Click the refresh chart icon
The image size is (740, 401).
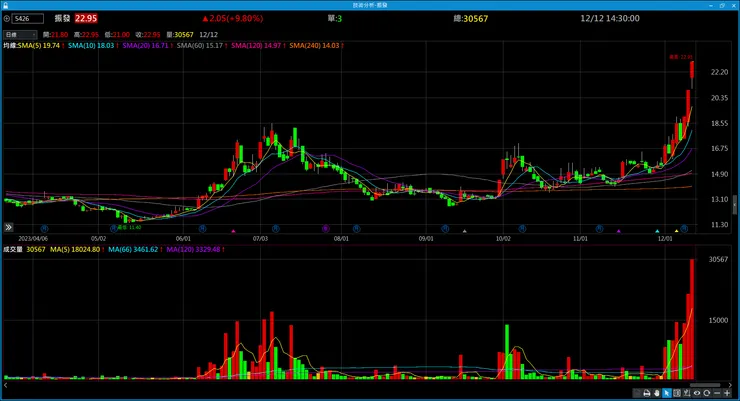(x=706, y=393)
